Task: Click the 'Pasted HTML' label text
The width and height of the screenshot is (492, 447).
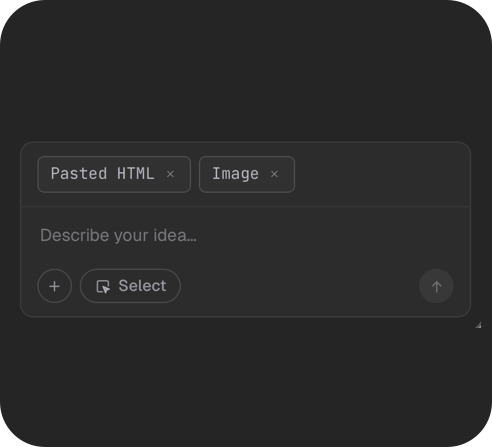Action: (102, 174)
